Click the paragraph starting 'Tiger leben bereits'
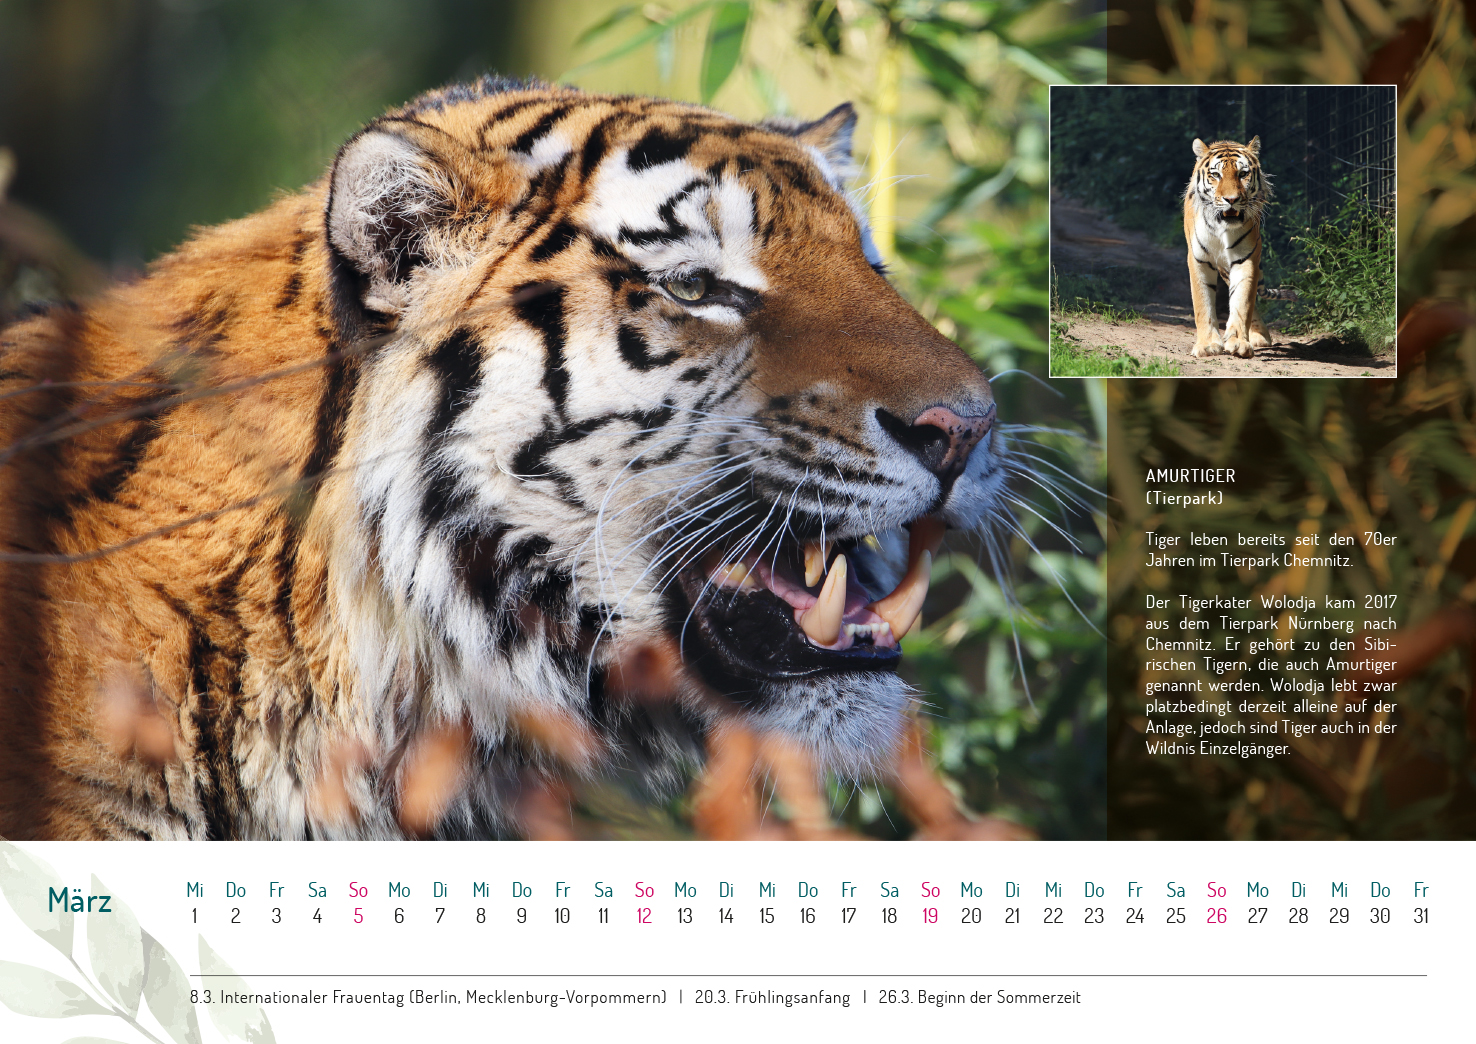Image resolution: width=1476 pixels, height=1044 pixels. pos(1271,550)
